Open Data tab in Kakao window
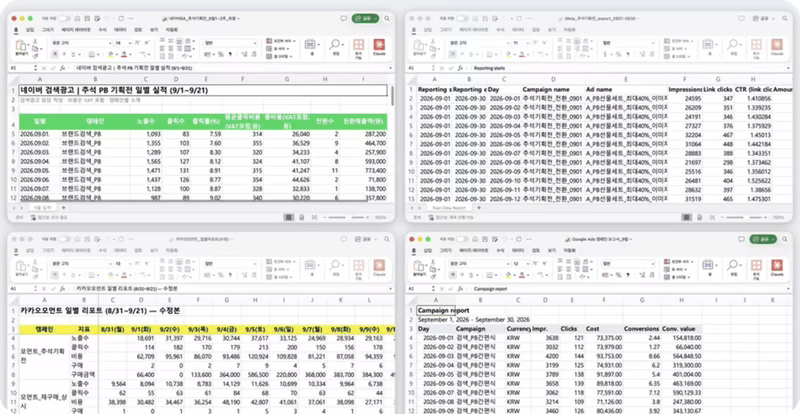Viewport: 800px width, 414px height. pyautogui.click(x=120, y=251)
